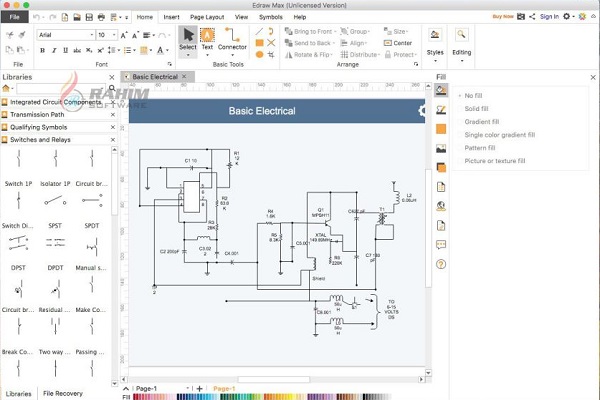Open the help question mark icon in sidebar
This screenshot has width=600, height=400.
tap(441, 264)
